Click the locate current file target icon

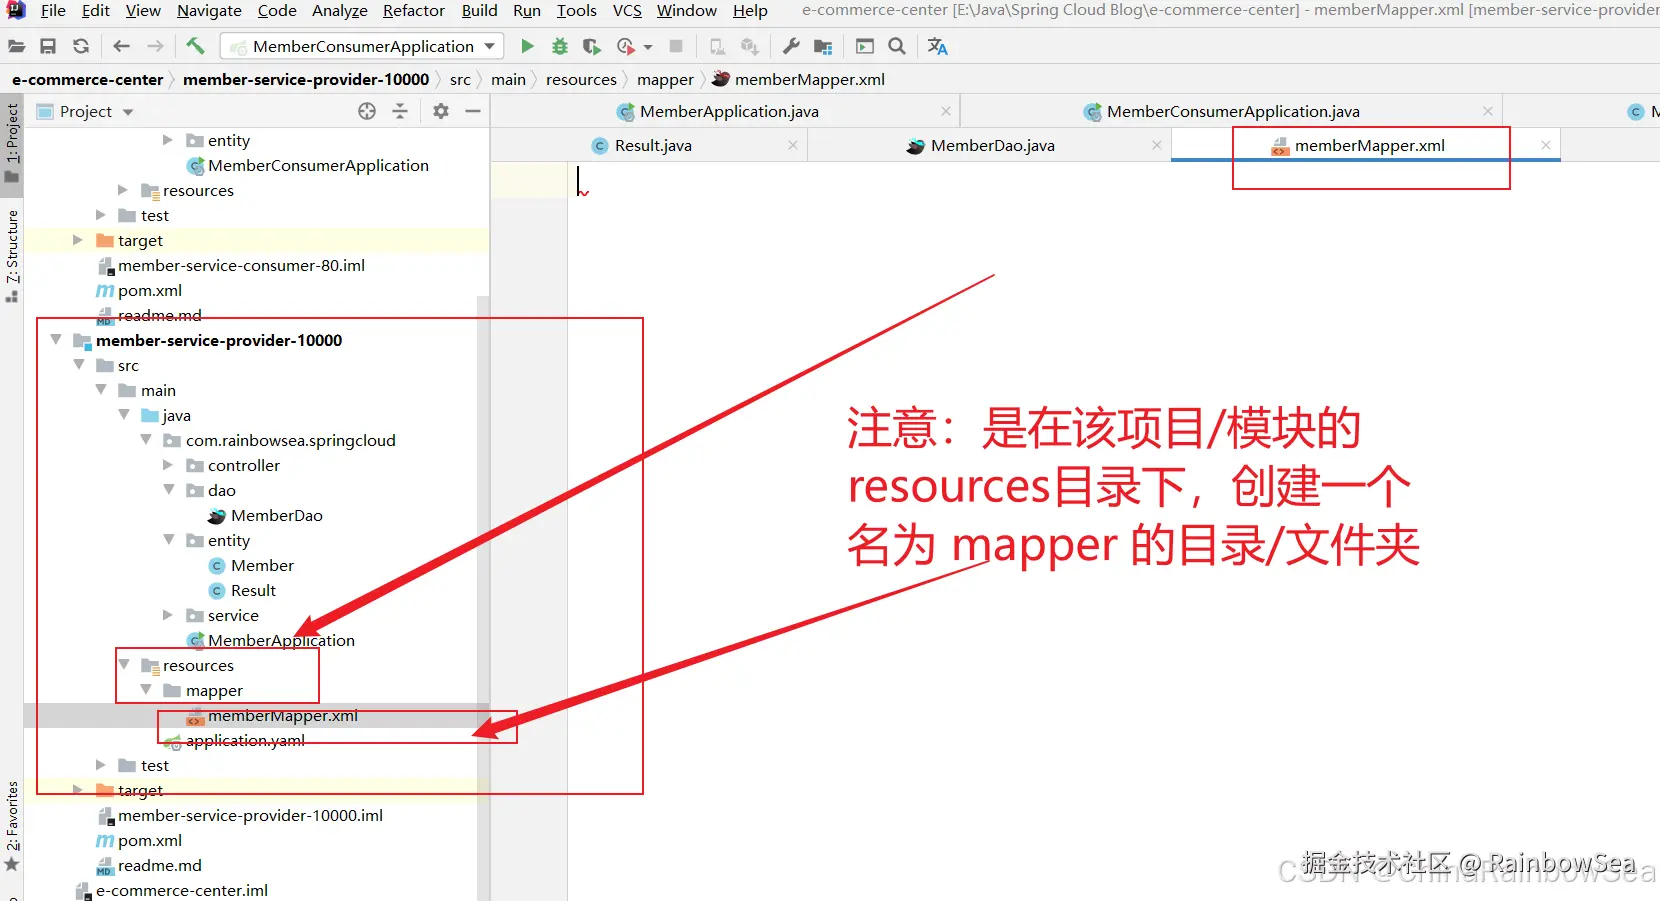pyautogui.click(x=367, y=111)
